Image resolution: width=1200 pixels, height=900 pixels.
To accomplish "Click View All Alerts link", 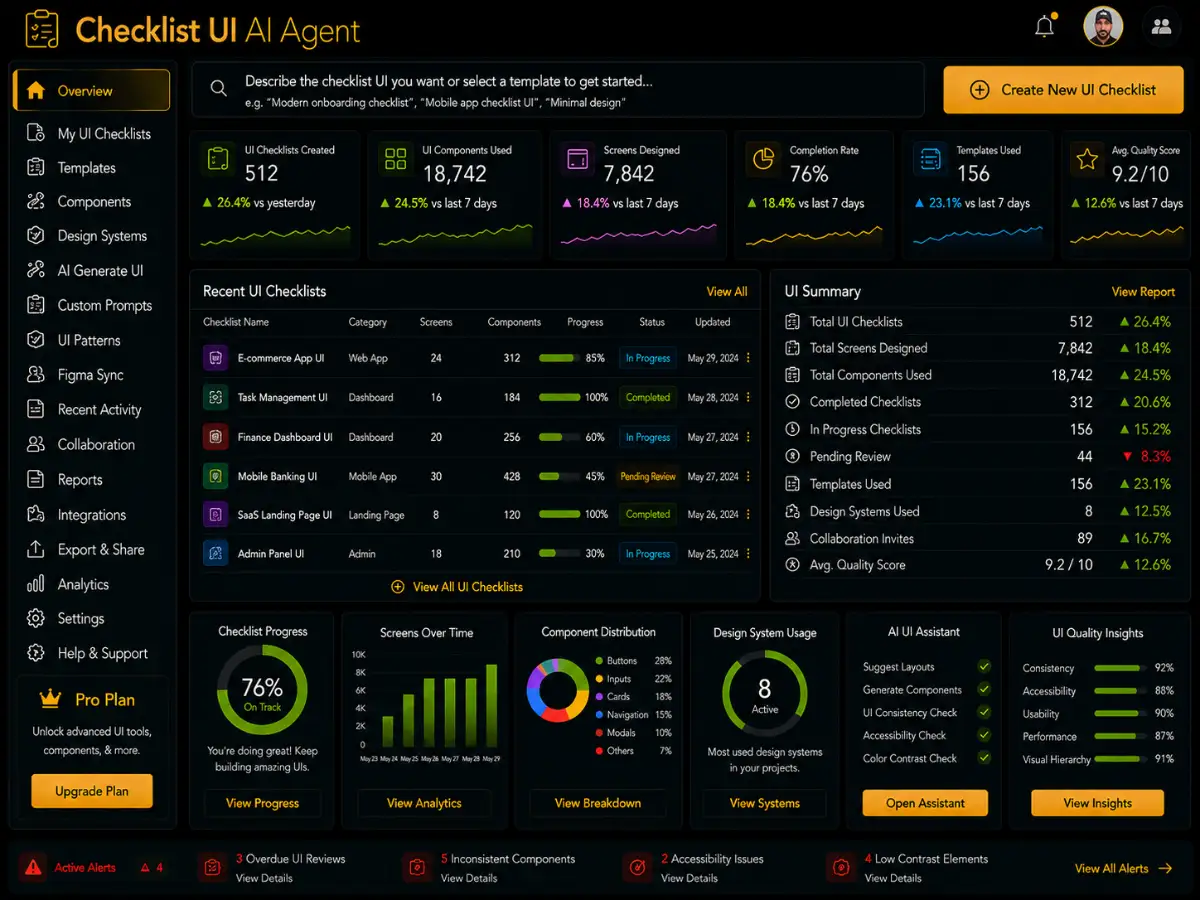I will (1123, 869).
